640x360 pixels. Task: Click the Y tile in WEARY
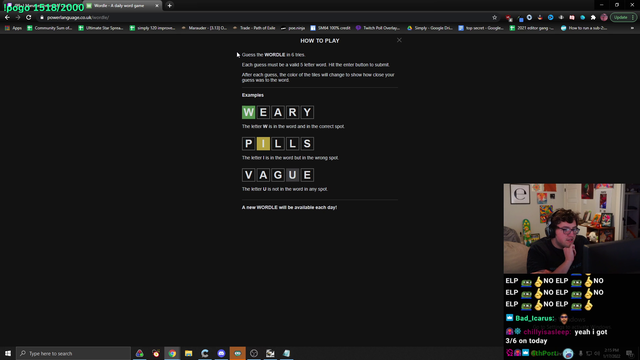pyautogui.click(x=307, y=112)
